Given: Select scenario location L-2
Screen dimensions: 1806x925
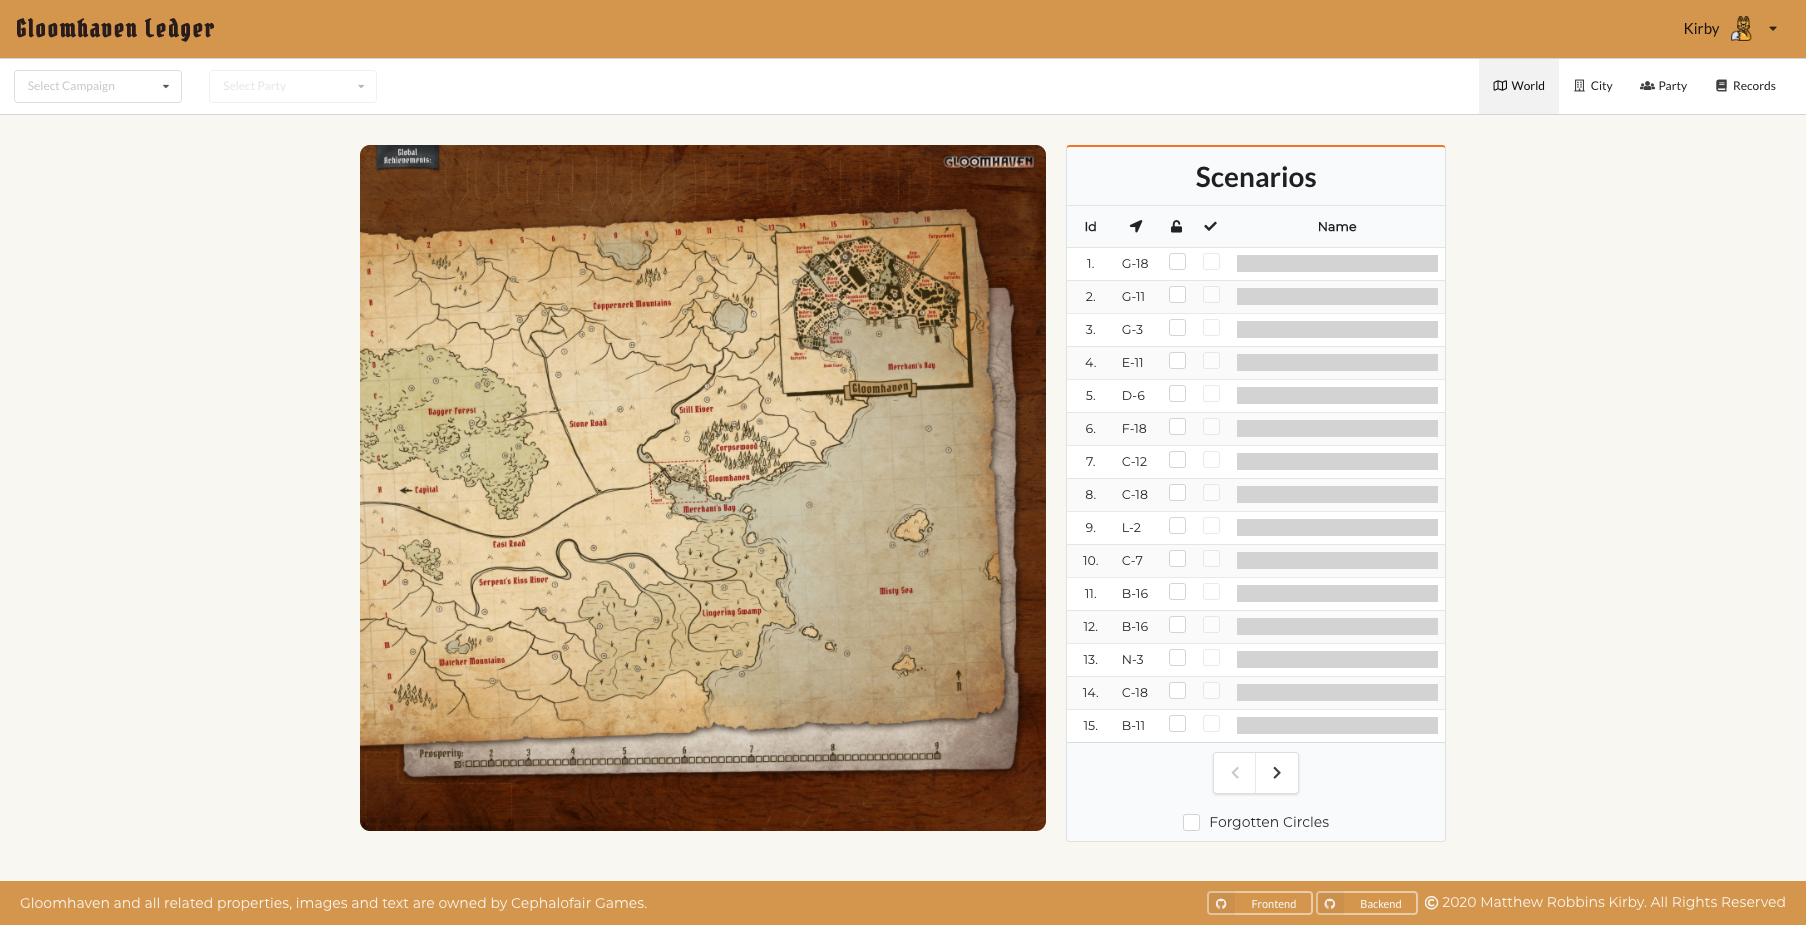Looking at the screenshot, I should 1131,528.
